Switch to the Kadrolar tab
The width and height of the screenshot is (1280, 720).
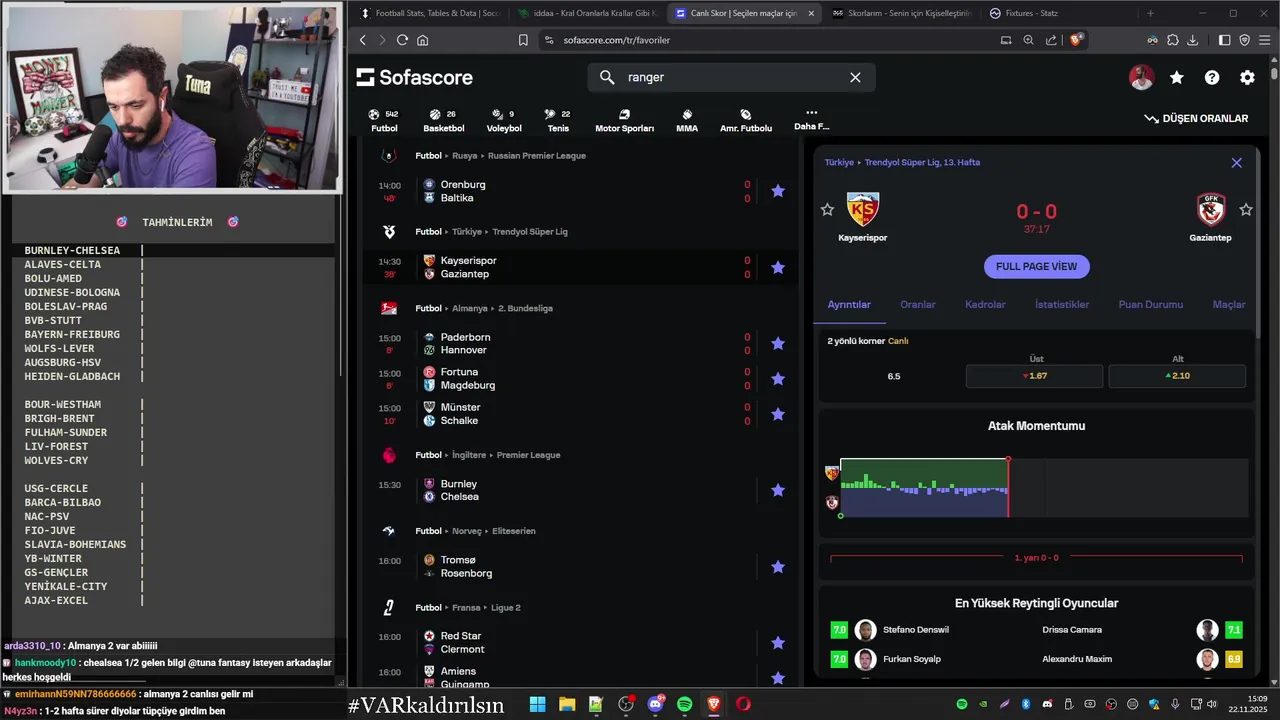985,305
